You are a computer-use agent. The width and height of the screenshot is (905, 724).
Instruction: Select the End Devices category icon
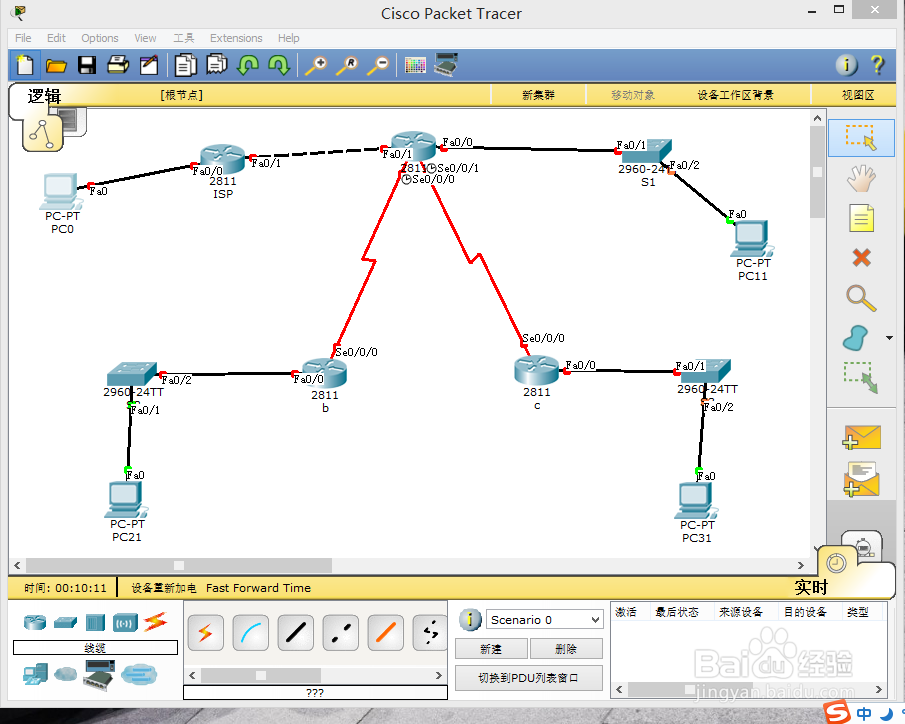[36, 674]
